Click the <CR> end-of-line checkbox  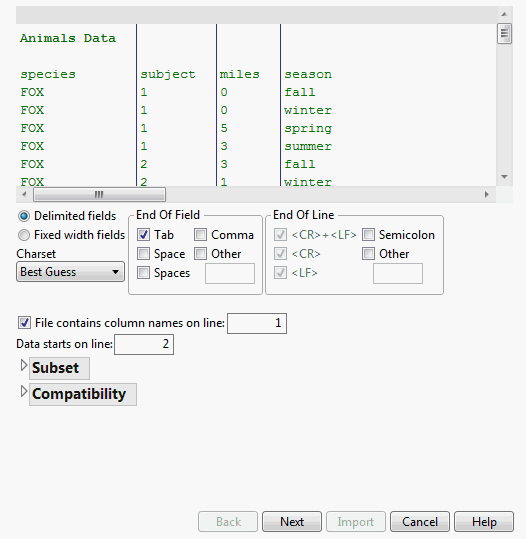coord(281,254)
